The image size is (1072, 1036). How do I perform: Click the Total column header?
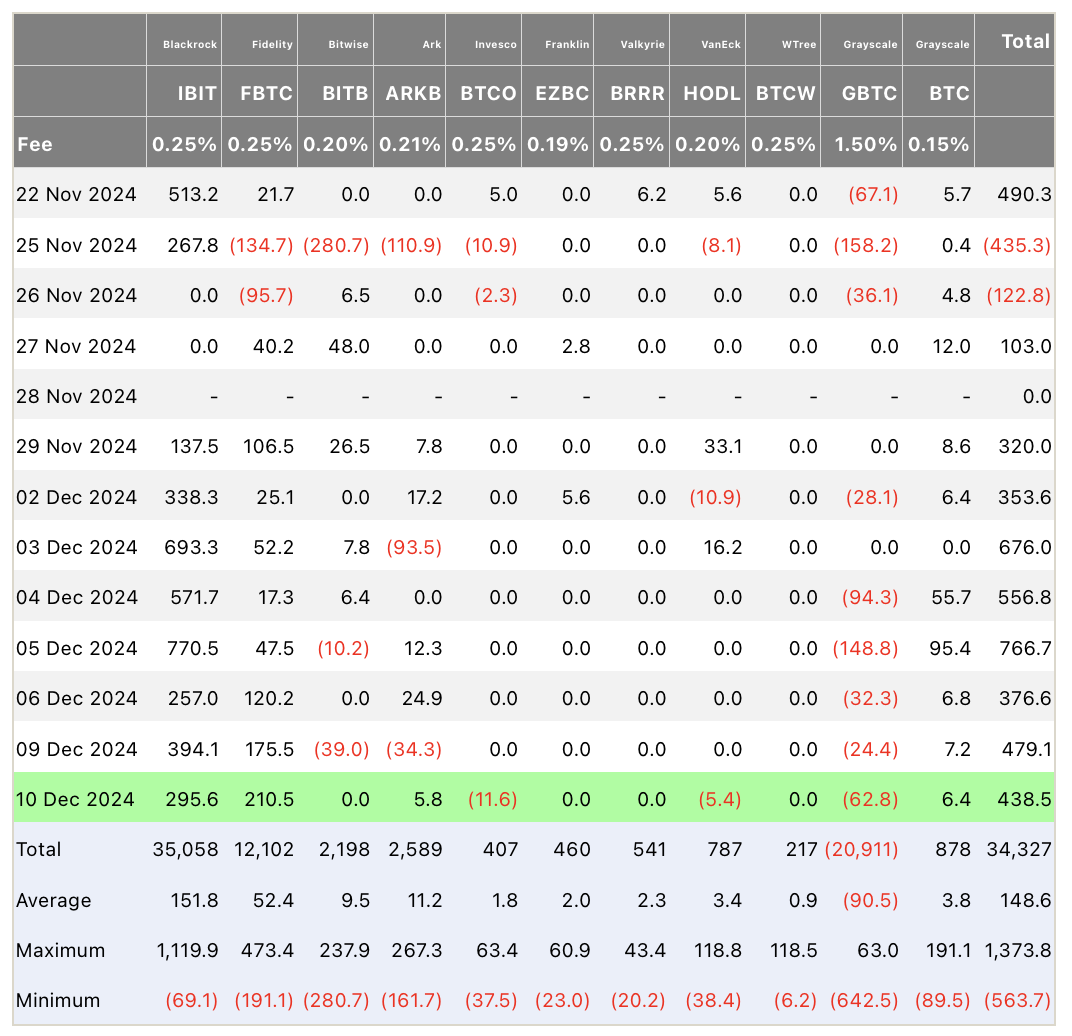[1026, 42]
